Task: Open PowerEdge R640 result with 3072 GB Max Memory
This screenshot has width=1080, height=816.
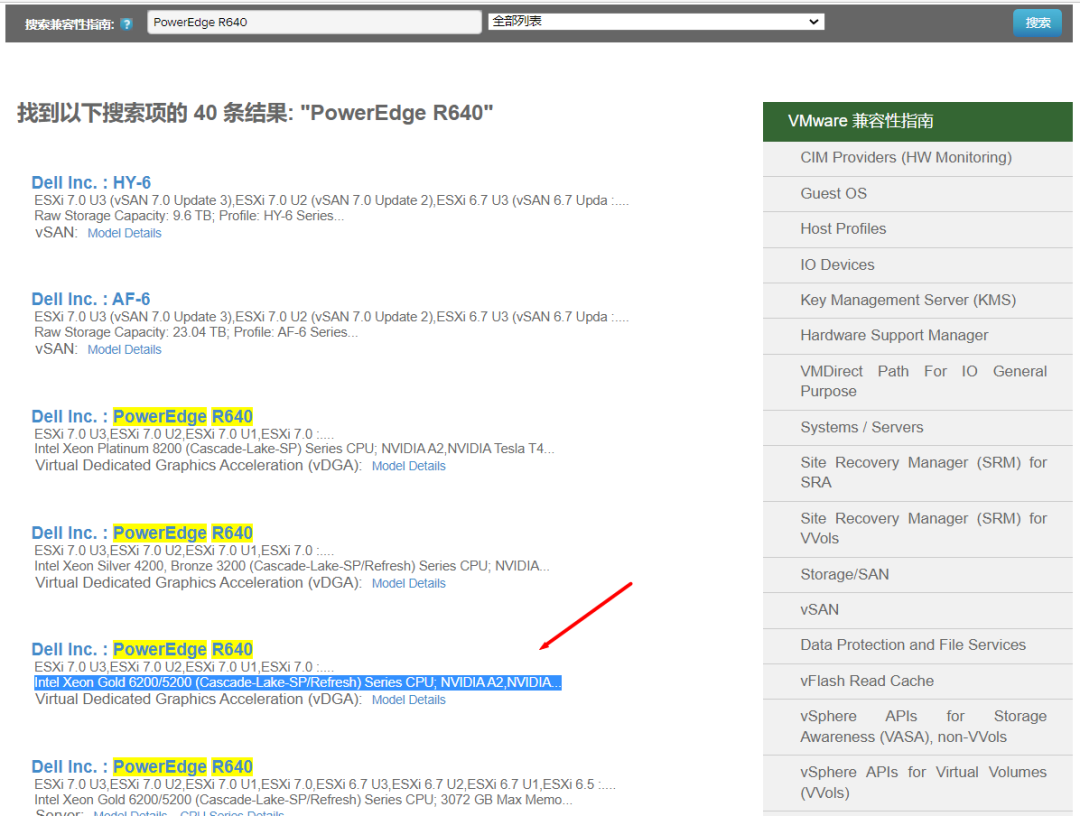Action: pos(142,766)
